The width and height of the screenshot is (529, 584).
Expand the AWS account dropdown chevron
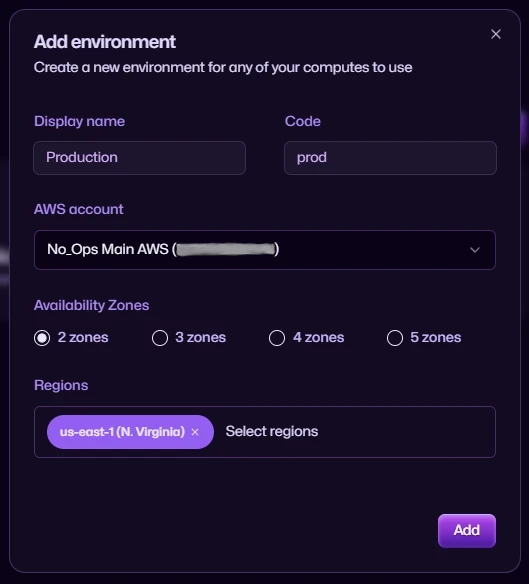475,250
